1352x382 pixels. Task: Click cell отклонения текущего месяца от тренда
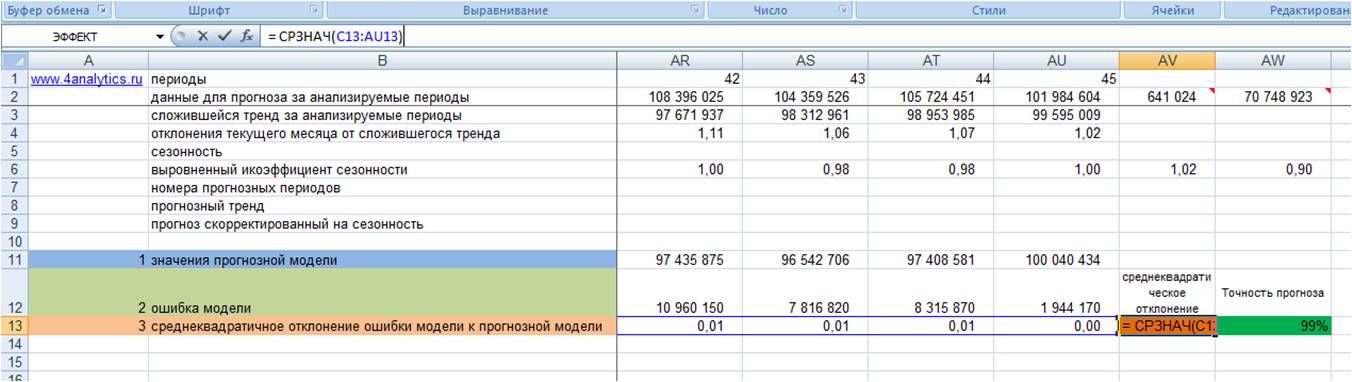[382, 133]
